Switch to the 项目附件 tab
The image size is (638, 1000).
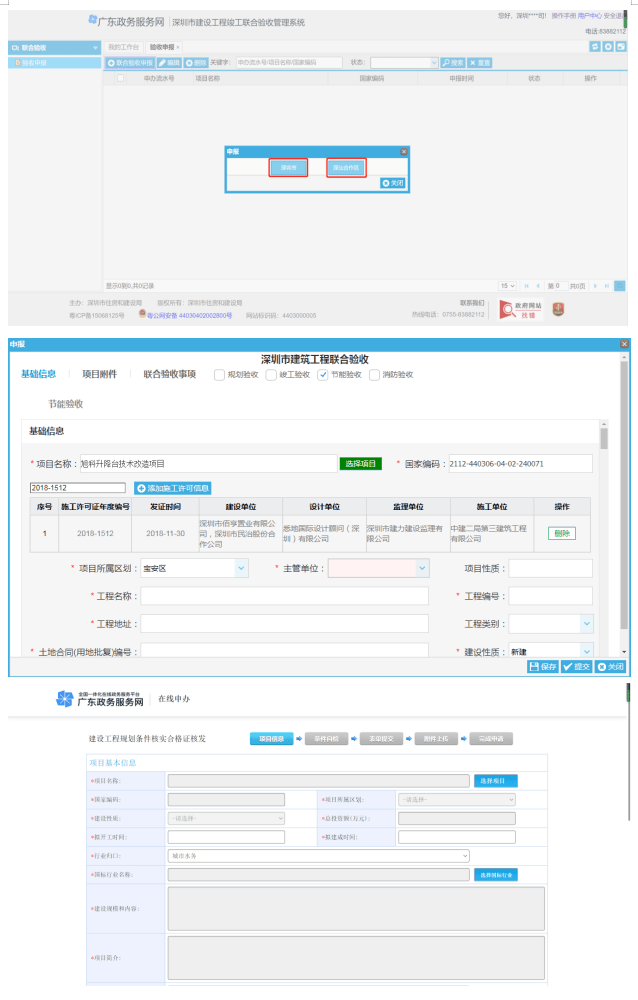99,374
